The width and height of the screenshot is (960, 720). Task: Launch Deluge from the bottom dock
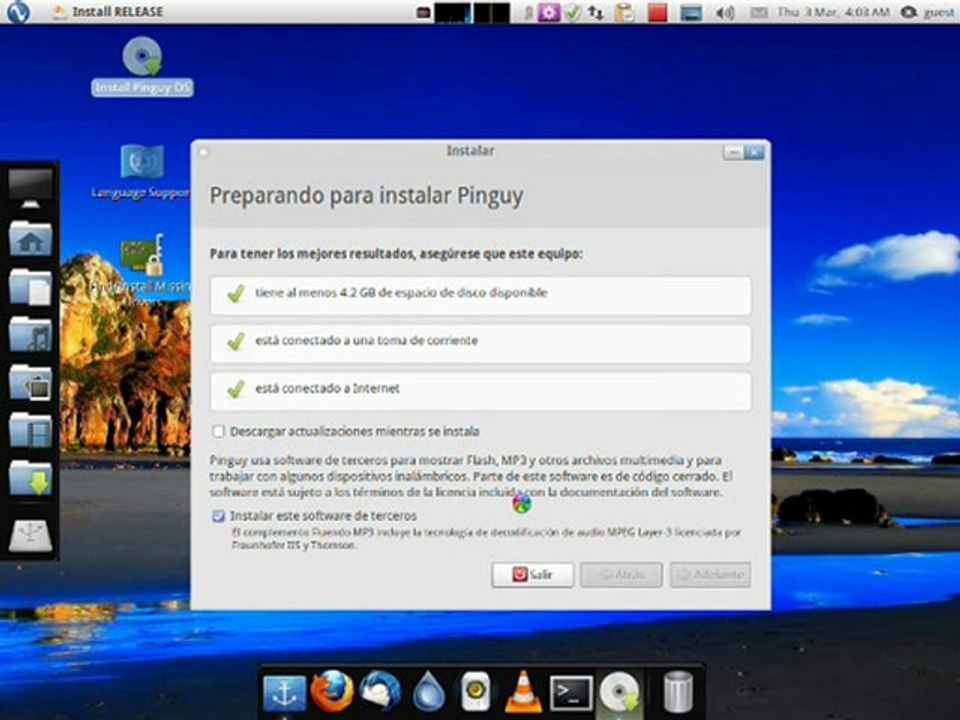click(x=429, y=692)
